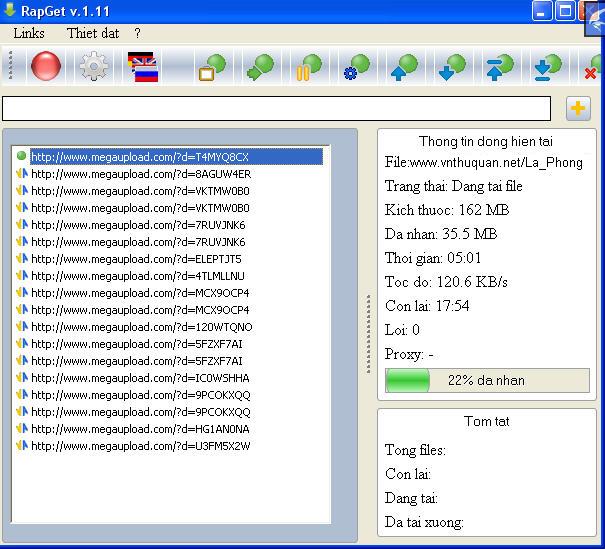Move link down with the blue down-arrow icon
This screenshot has height=549, width=605.
click(452, 67)
